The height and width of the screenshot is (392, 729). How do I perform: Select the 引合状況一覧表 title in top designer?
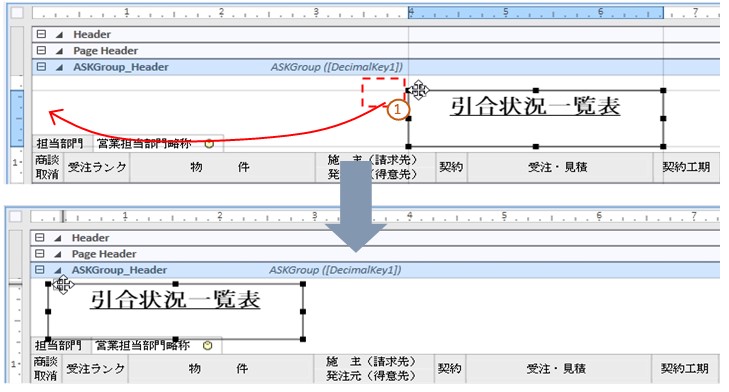[x=535, y=106]
